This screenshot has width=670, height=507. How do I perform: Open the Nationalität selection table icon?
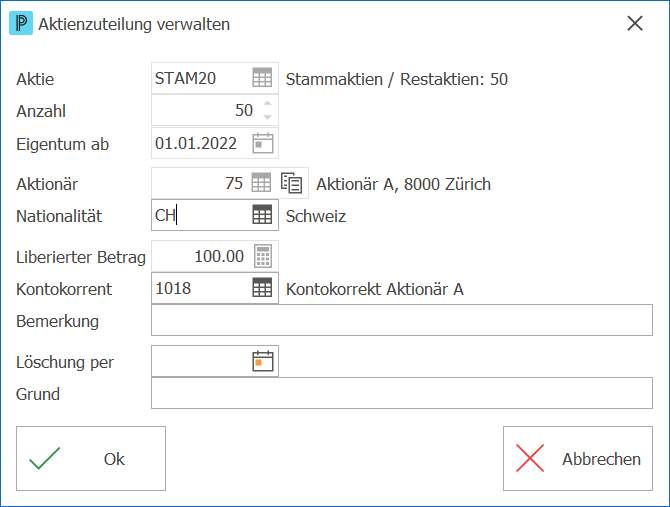[262, 214]
